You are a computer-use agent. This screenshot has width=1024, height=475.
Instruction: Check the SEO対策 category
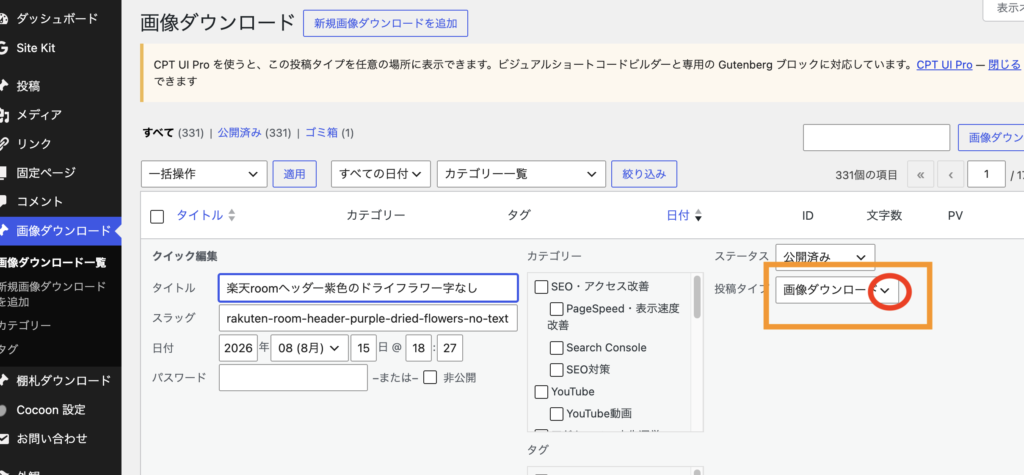(x=556, y=370)
